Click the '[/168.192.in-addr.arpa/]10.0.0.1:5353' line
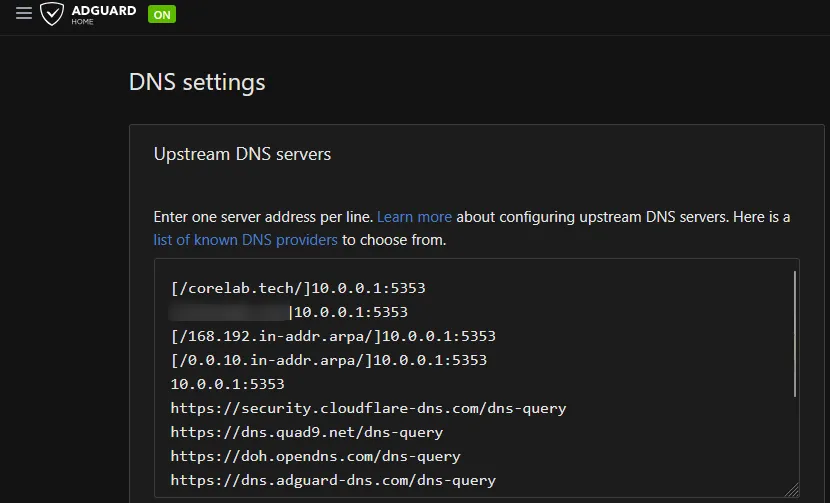The width and height of the screenshot is (830, 503). 333,336
